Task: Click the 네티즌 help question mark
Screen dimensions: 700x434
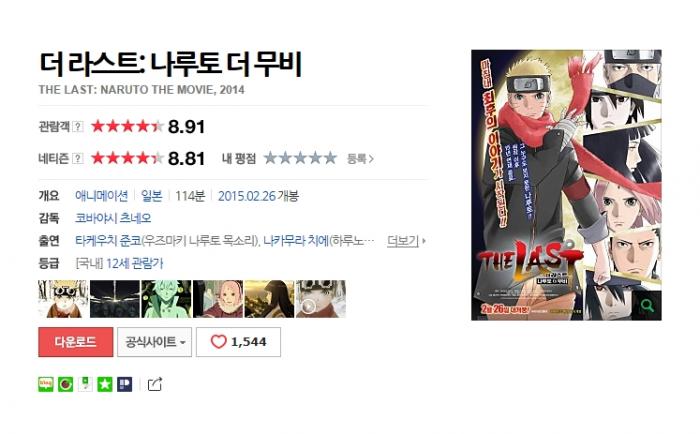Action: coord(78,158)
